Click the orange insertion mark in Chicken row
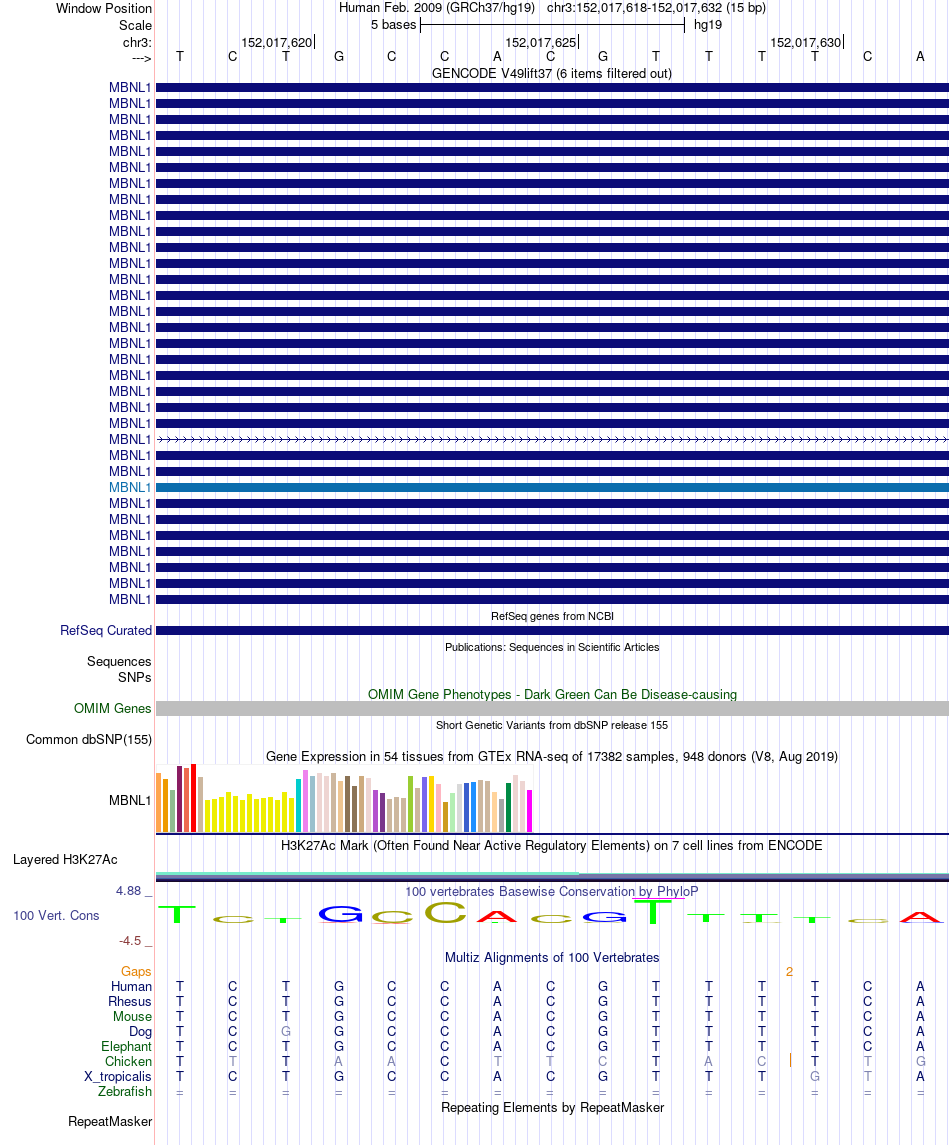The height and width of the screenshot is (1145, 950). coord(790,1060)
